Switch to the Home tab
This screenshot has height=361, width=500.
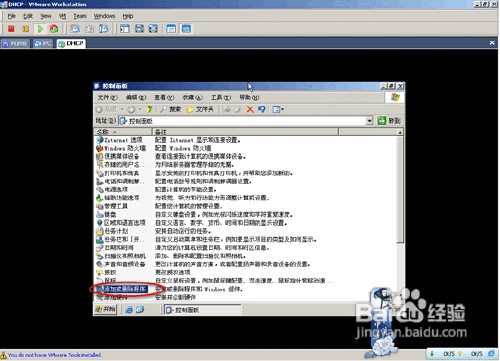point(15,44)
